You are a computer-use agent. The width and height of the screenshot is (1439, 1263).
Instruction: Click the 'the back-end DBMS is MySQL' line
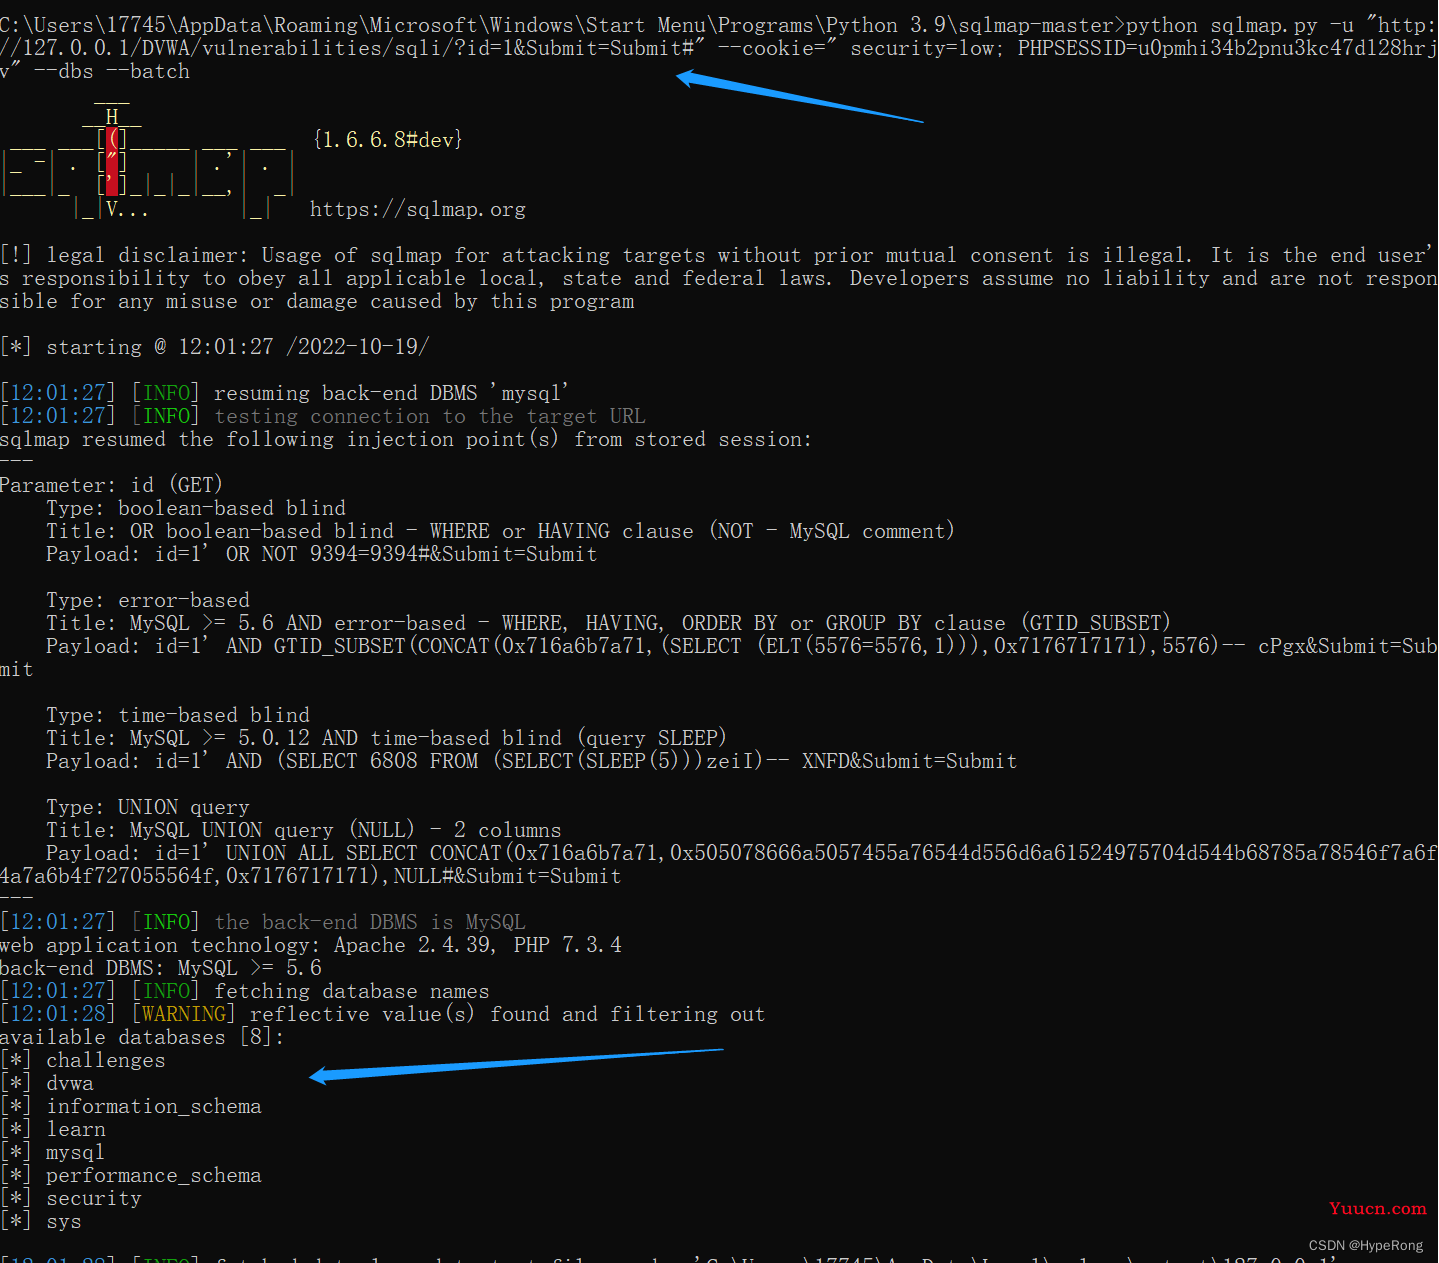(263, 922)
